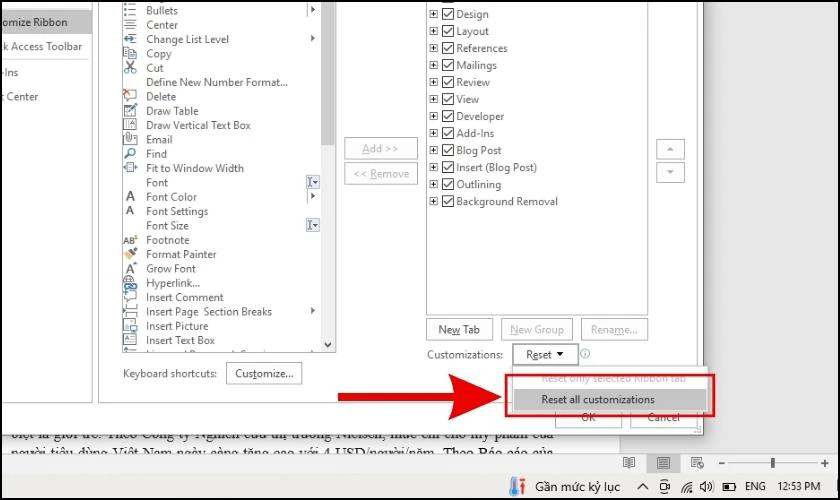Click the Insert Comment icon
840x500 pixels.
click(x=130, y=296)
